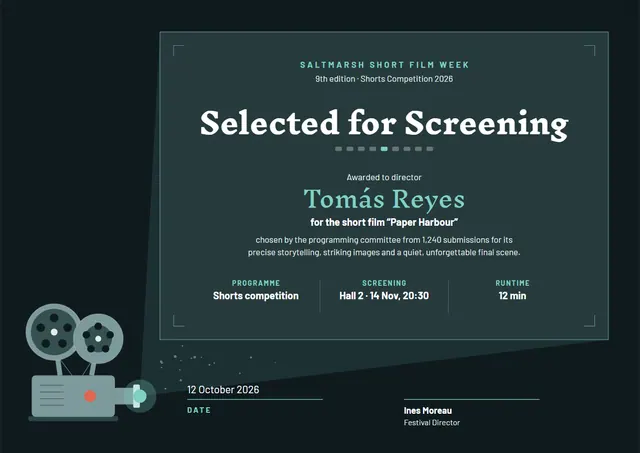Click the date "12 October 2026"
The image size is (640, 453).
[223, 390]
